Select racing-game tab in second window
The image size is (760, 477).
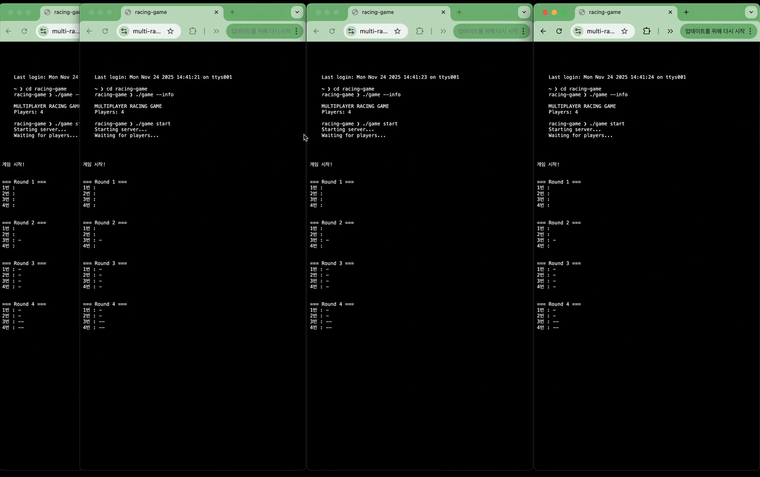point(172,12)
